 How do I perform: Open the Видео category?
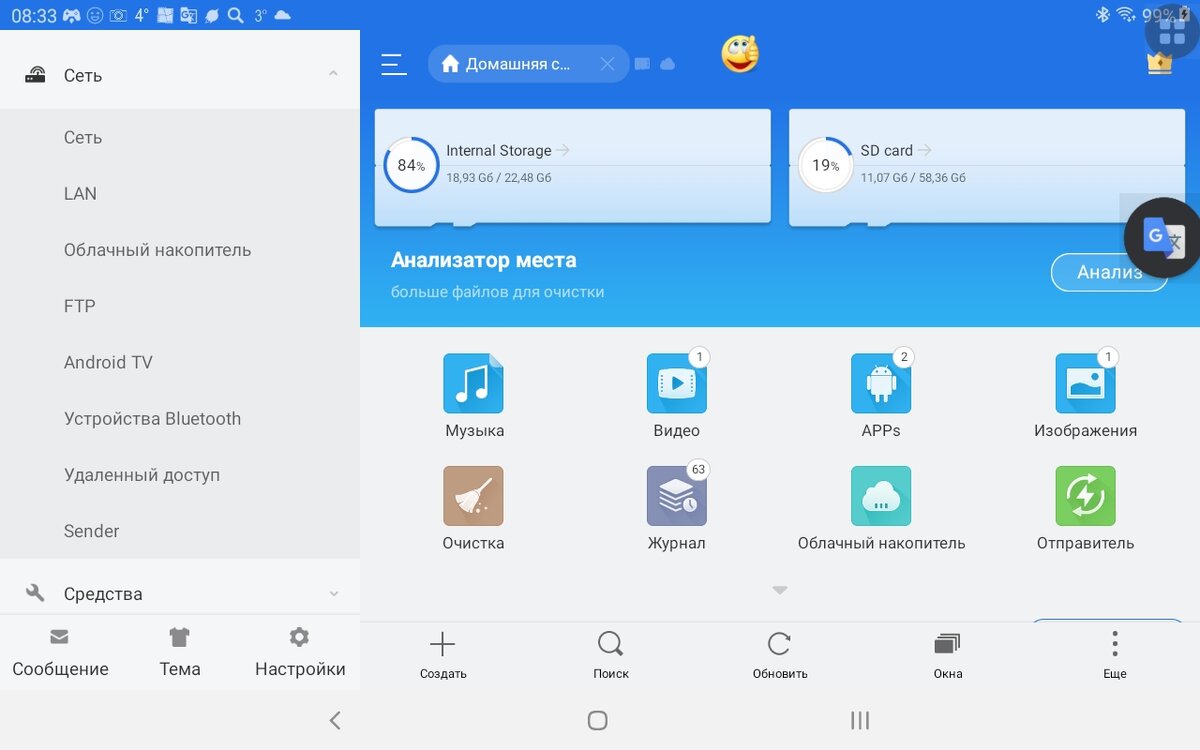(x=677, y=396)
